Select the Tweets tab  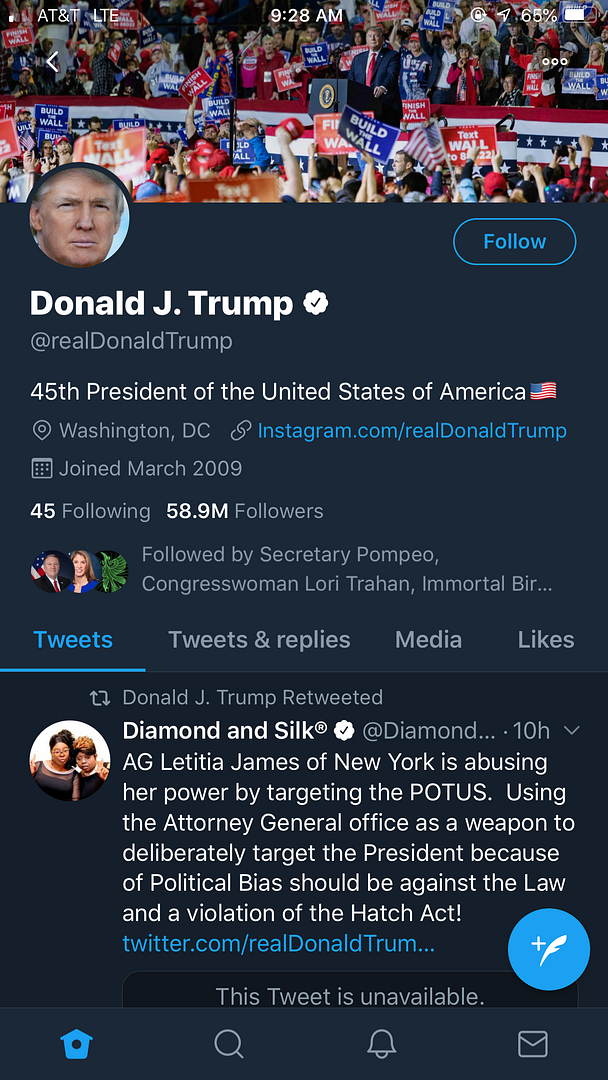point(73,640)
